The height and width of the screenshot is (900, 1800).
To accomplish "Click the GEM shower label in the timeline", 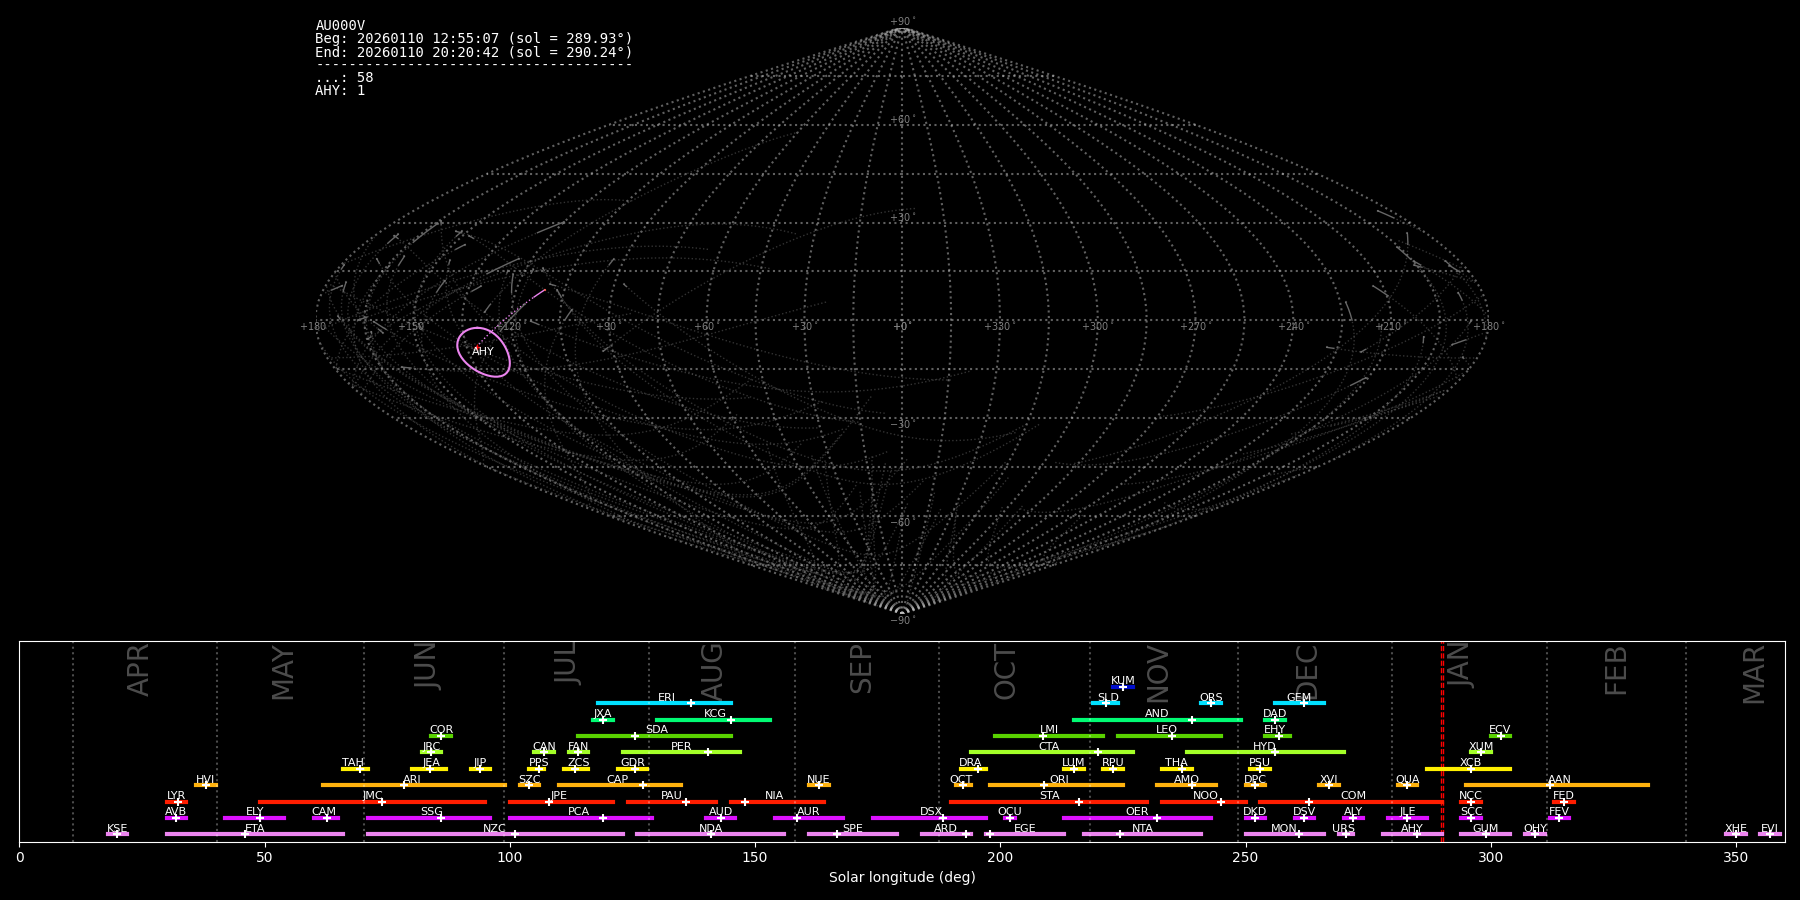I will [x=1298, y=698].
